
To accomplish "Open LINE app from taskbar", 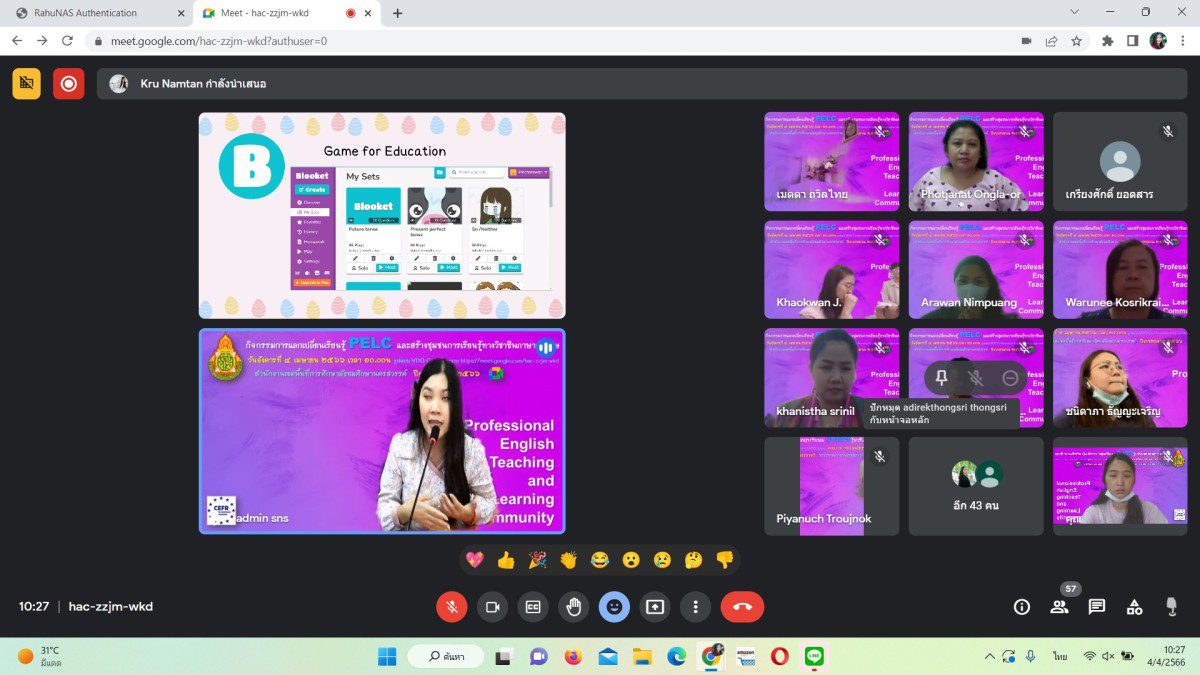I will pyautogui.click(x=815, y=657).
